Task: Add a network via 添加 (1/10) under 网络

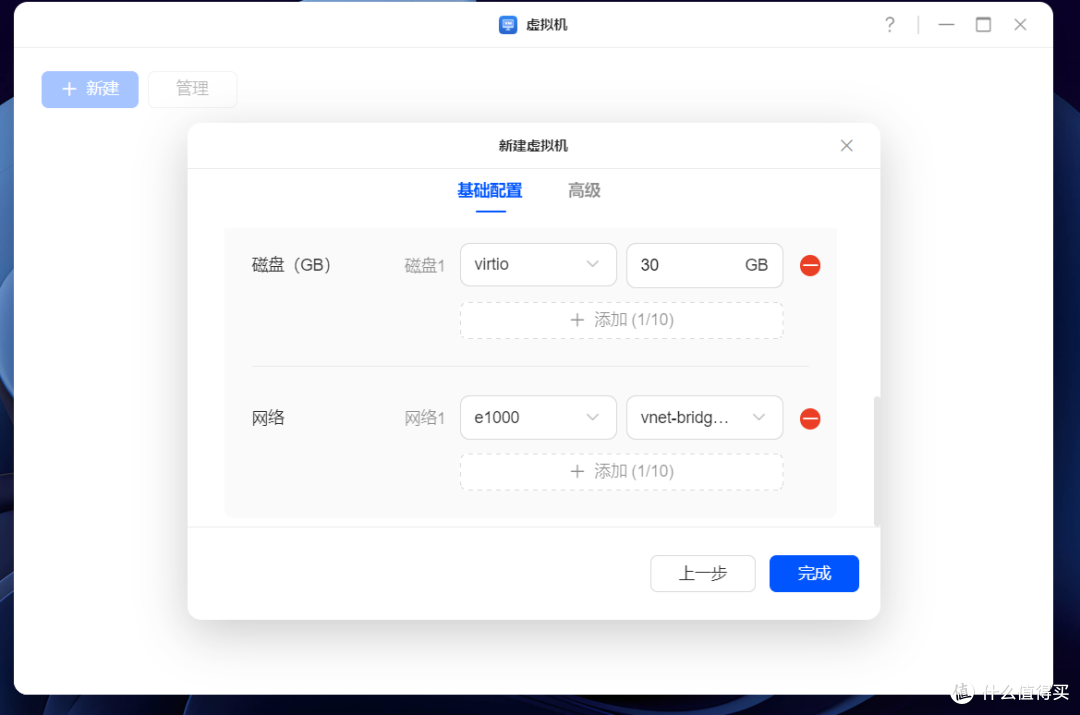Action: pos(621,471)
